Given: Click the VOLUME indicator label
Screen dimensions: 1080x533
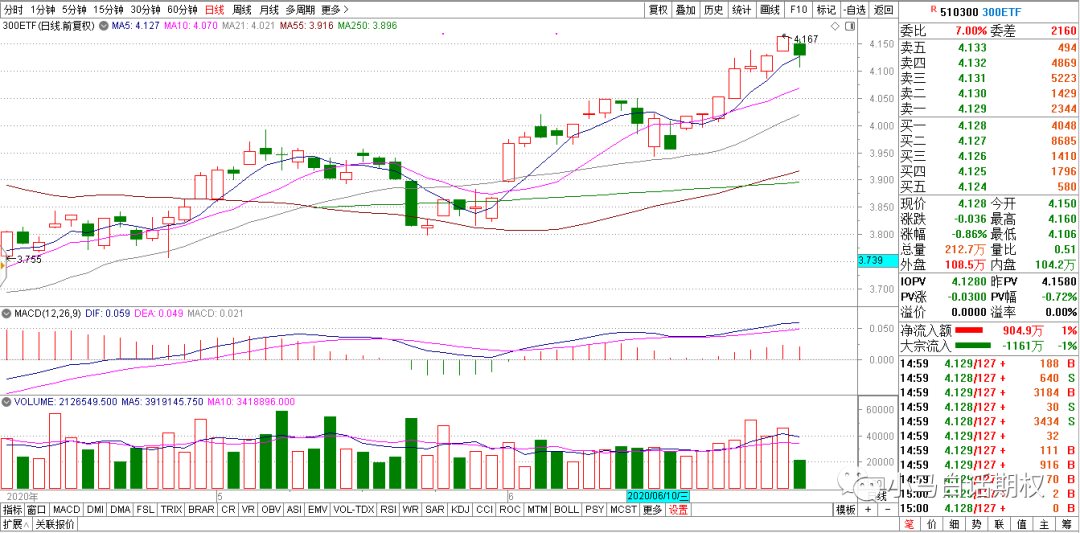Looking at the screenshot, I should [33, 401].
